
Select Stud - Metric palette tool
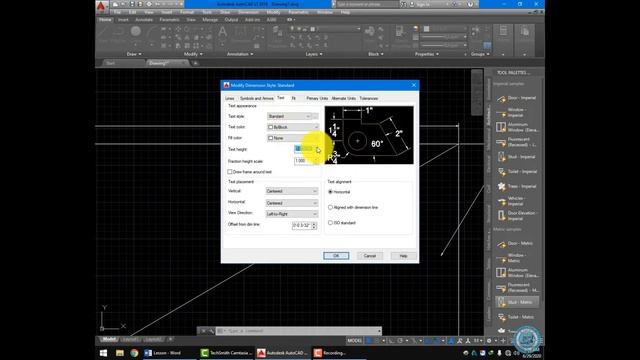pyautogui.click(x=516, y=302)
